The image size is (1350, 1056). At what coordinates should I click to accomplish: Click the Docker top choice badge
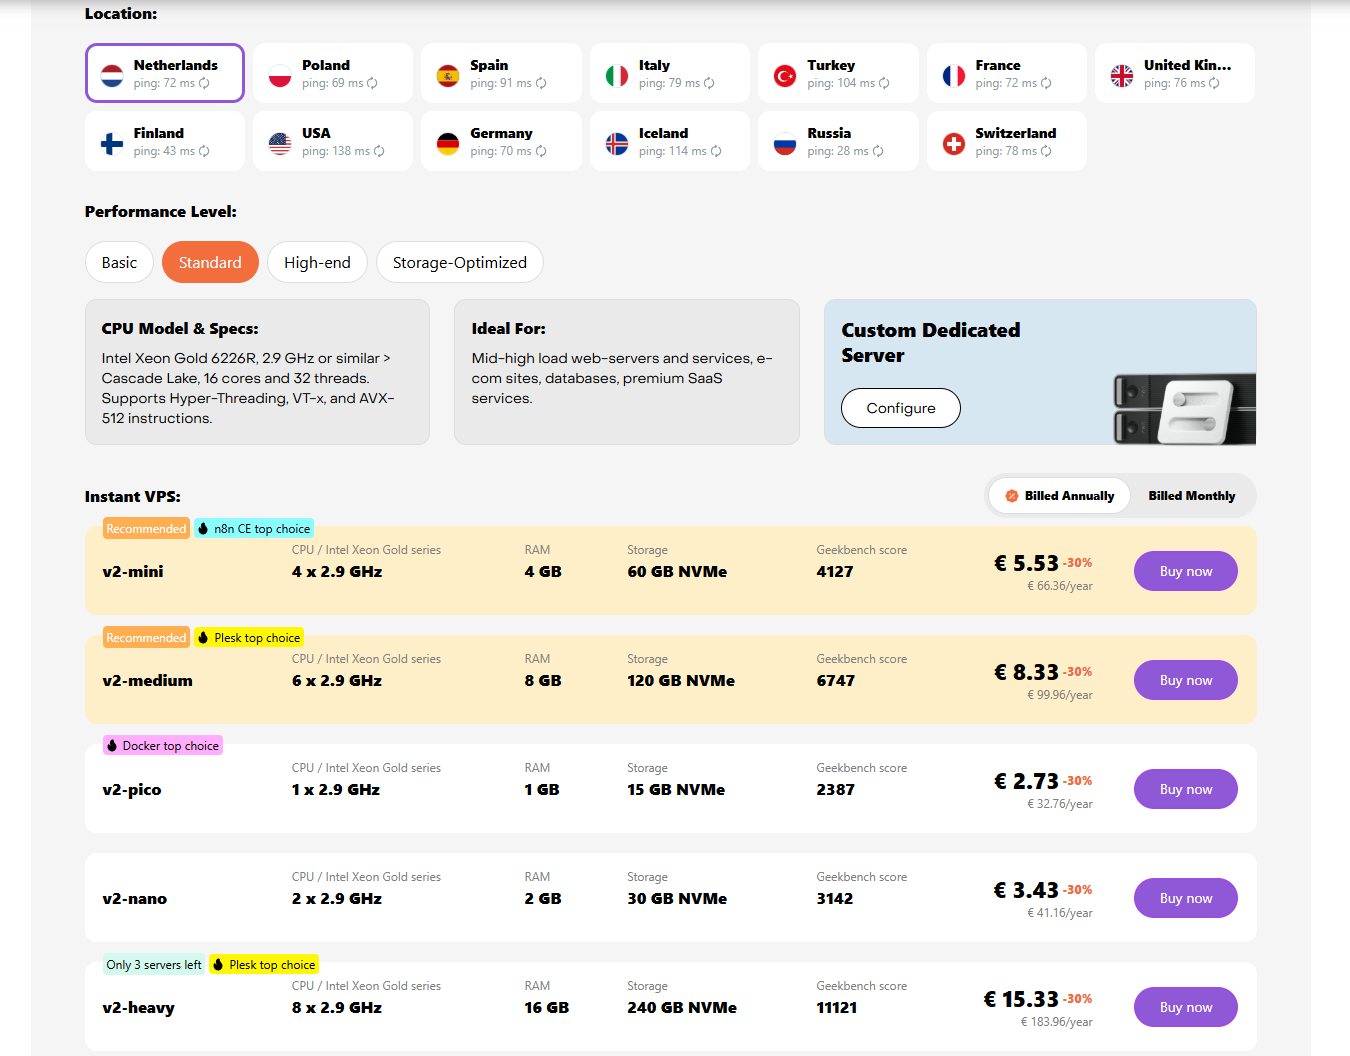163,746
